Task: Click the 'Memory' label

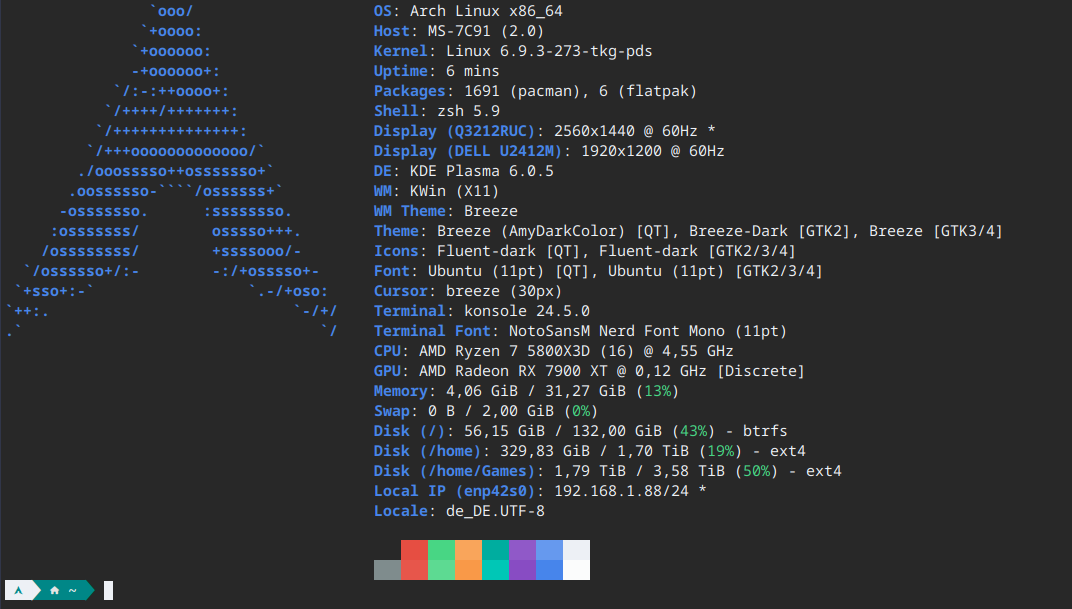Action: pyautogui.click(x=400, y=391)
